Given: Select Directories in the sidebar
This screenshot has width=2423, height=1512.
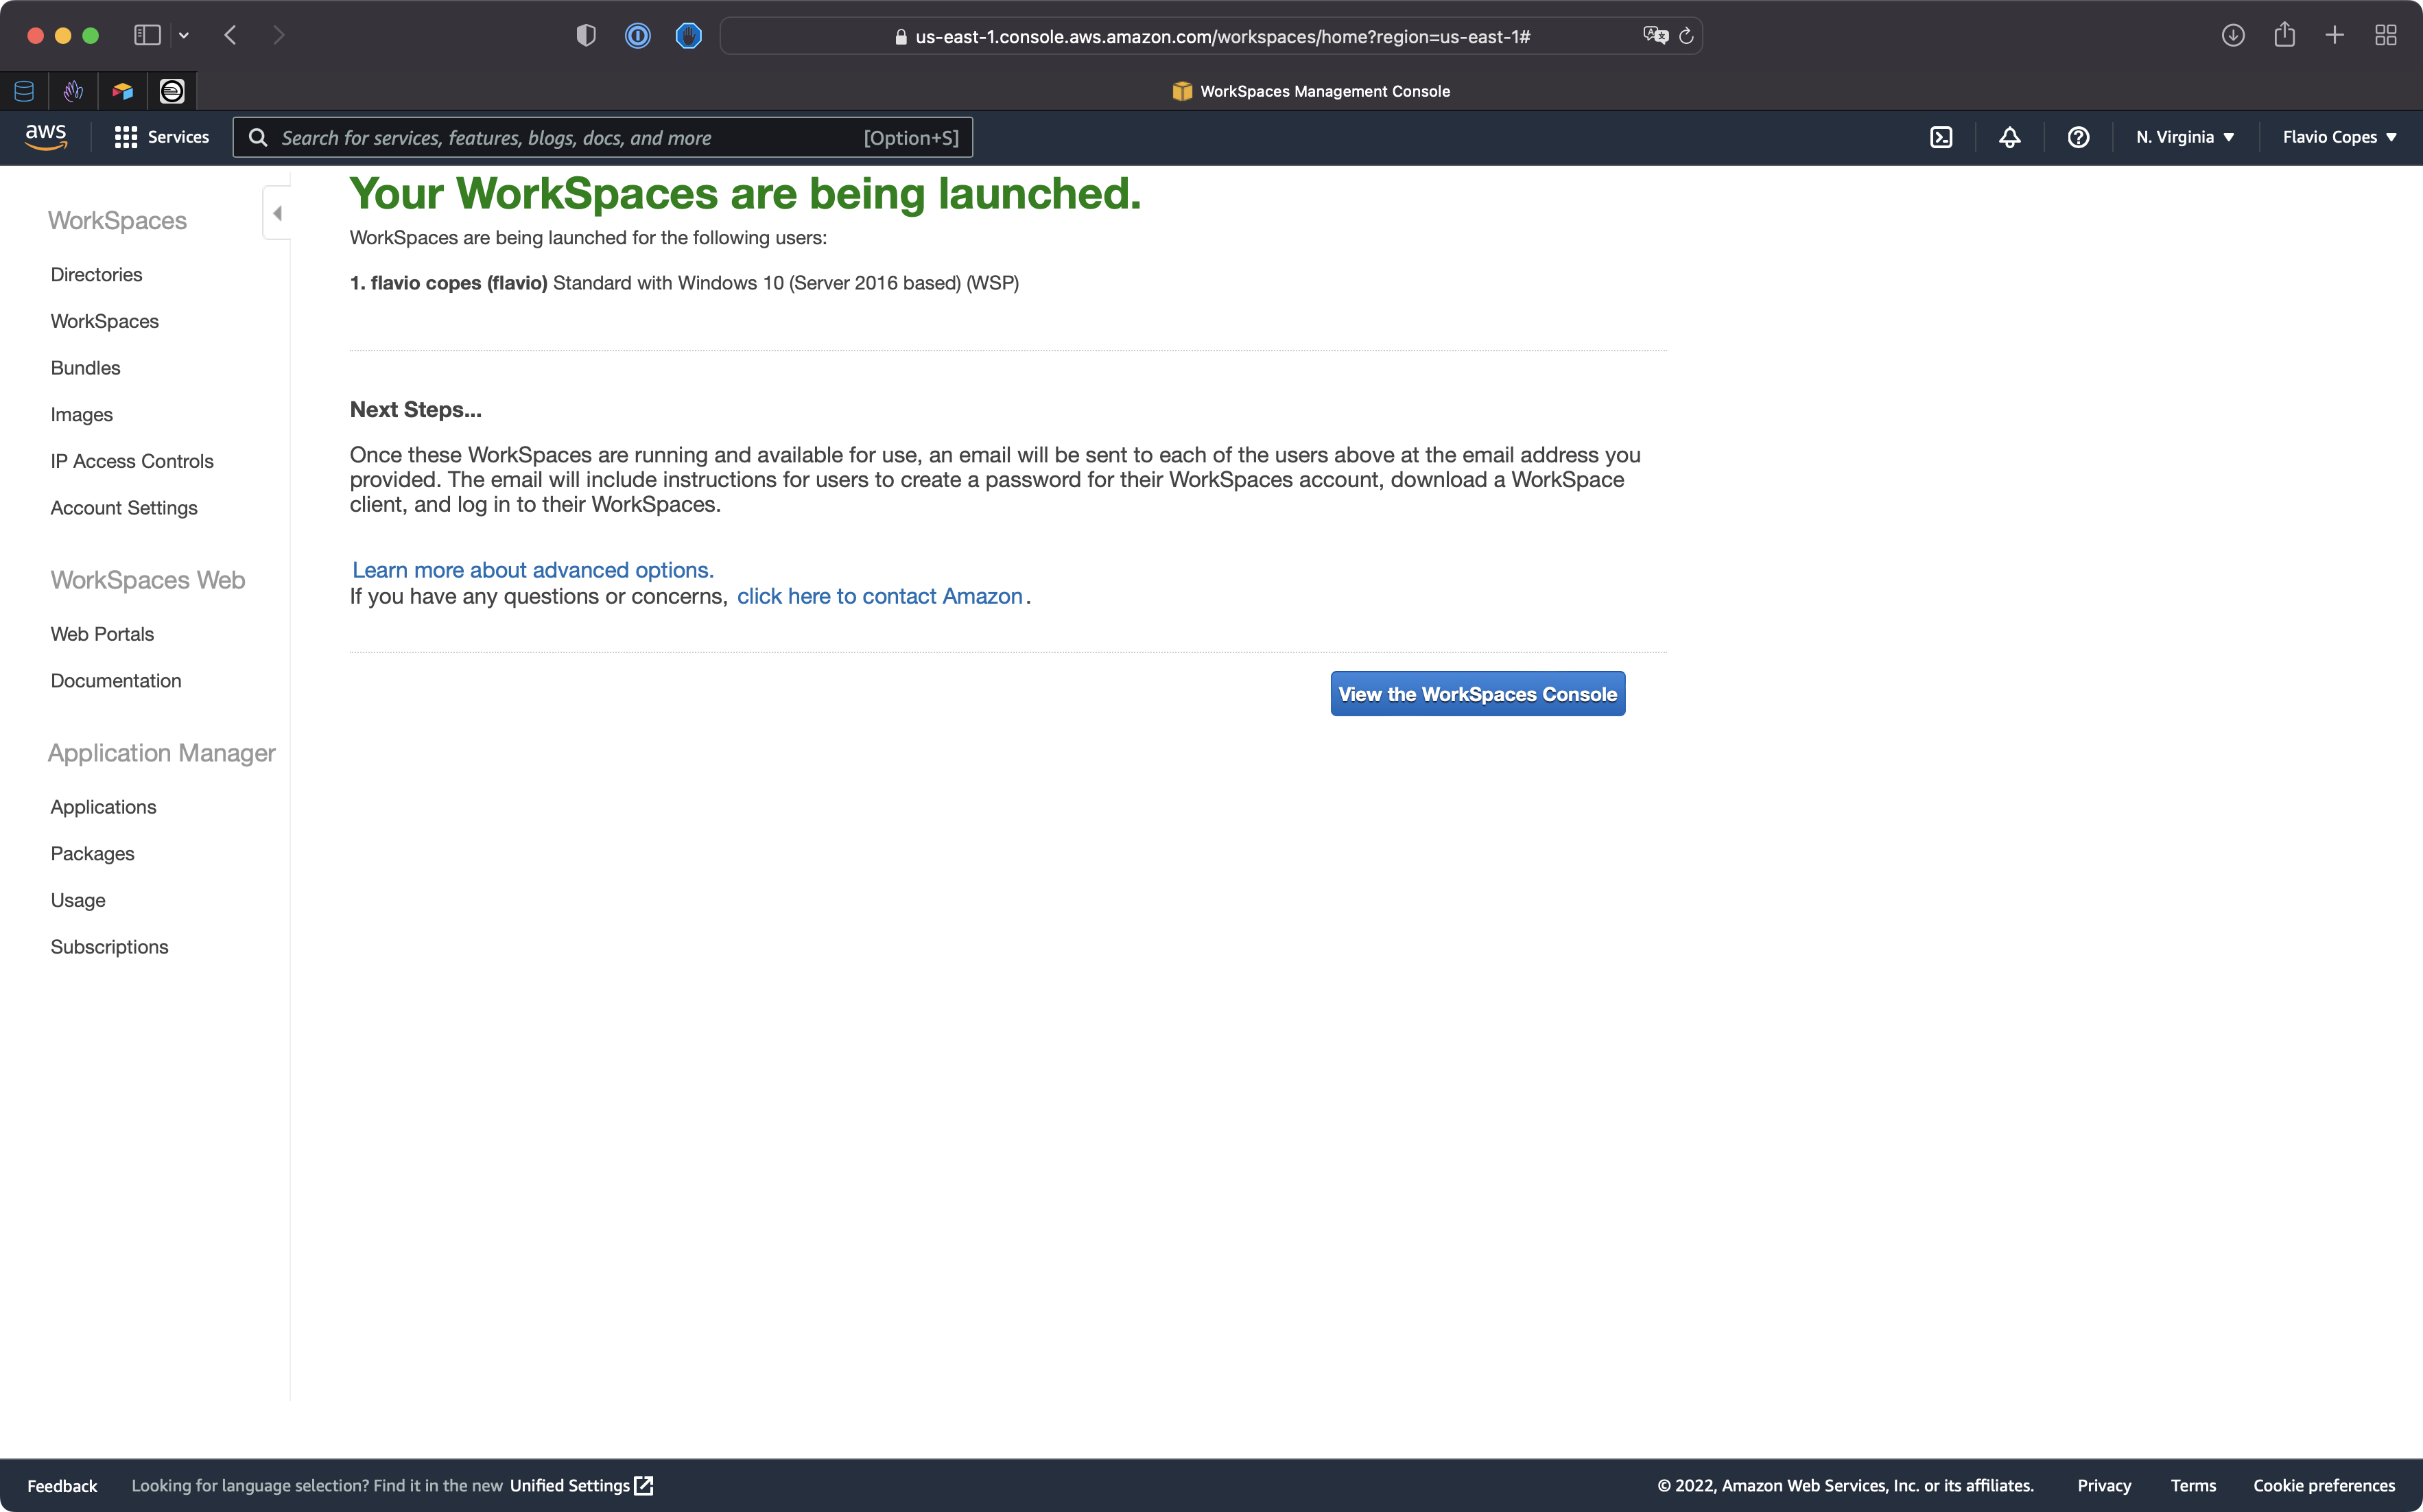Looking at the screenshot, I should coord(96,274).
